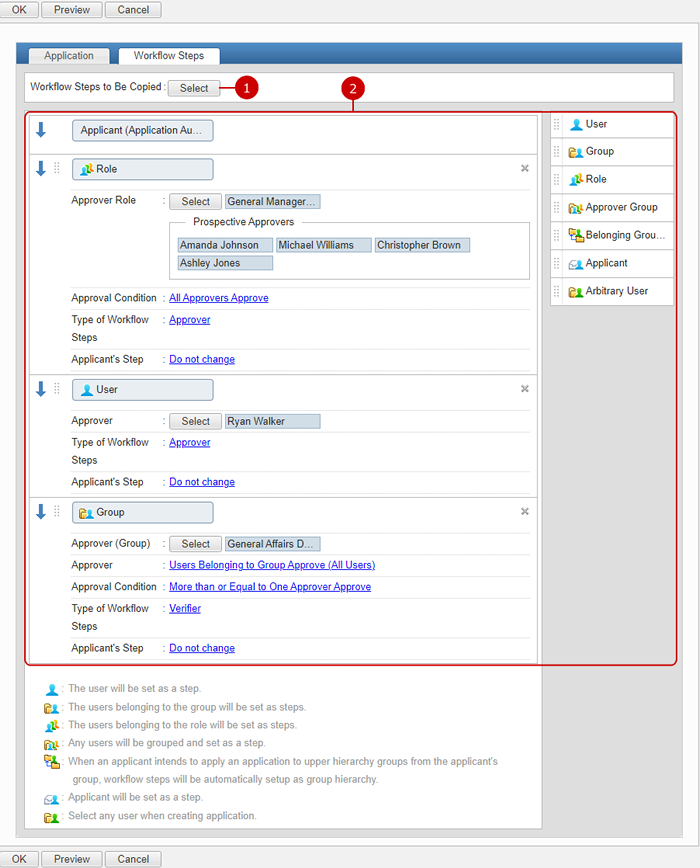Click the Ryan Walker approver field
This screenshot has height=868, width=700.
272,421
